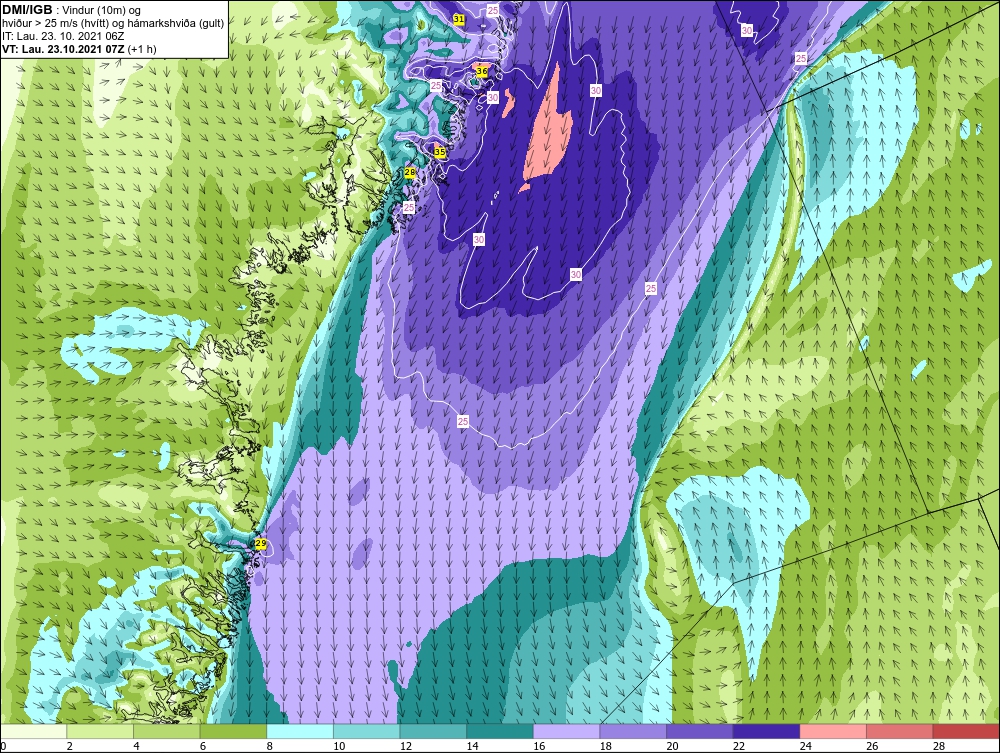Click the legend tick label 0
Image resolution: width=1000 pixels, height=753 pixels.
(4, 746)
